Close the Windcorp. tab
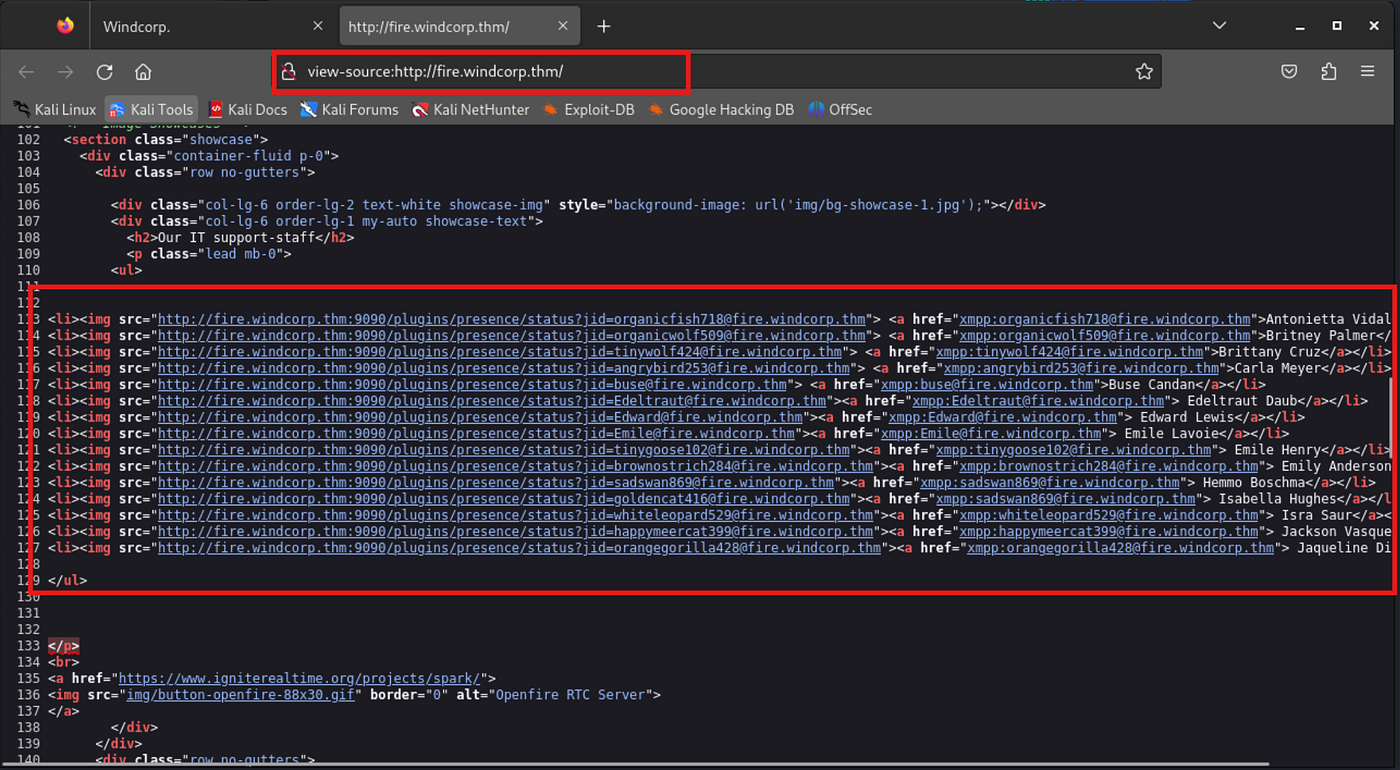1400x770 pixels. [318, 27]
